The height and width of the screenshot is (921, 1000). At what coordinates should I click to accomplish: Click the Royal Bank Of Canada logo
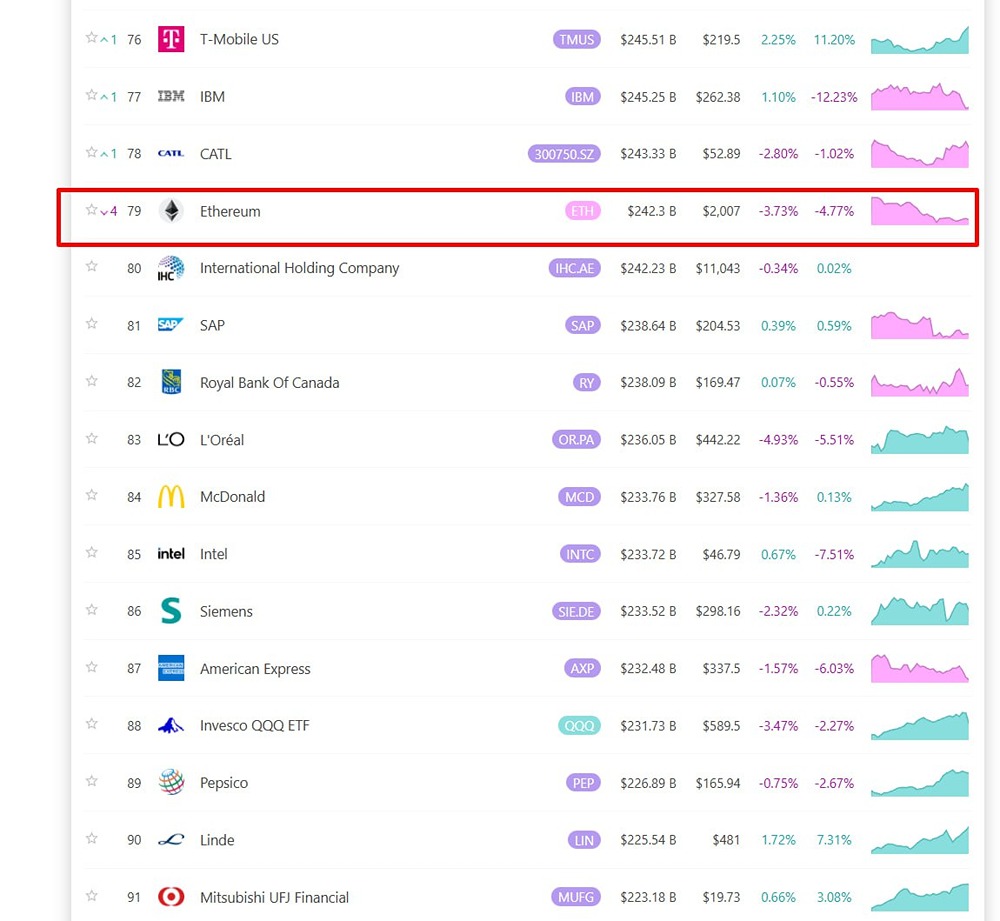click(171, 383)
